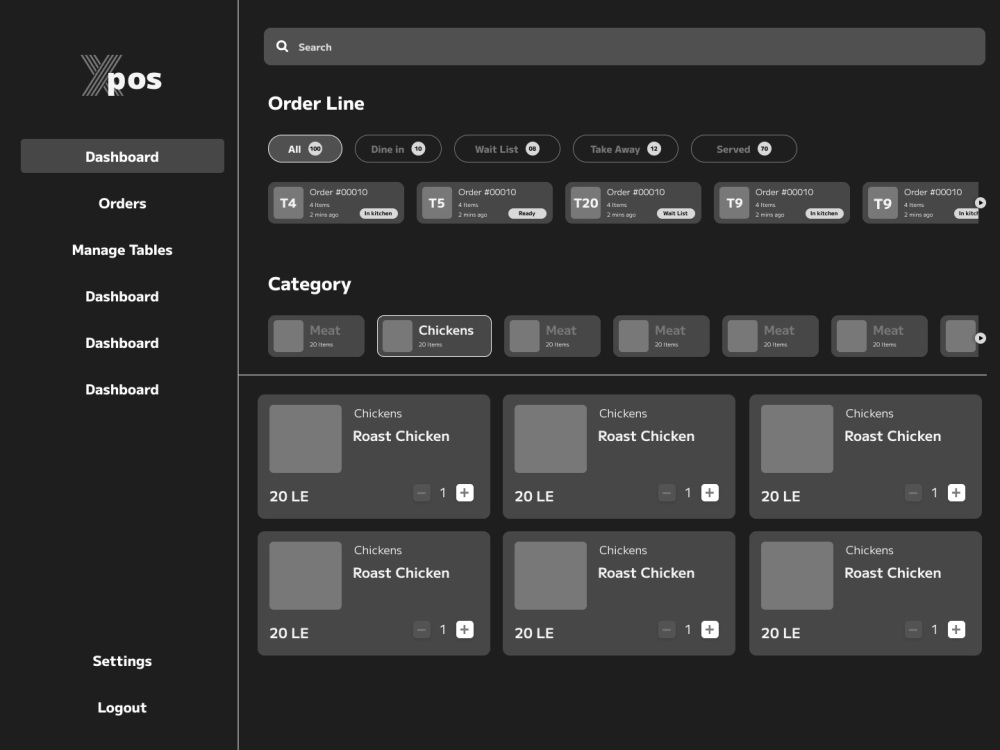Image resolution: width=1000 pixels, height=750 pixels.
Task: Increase quantity of the first Roast Chicken
Action: tap(464, 492)
